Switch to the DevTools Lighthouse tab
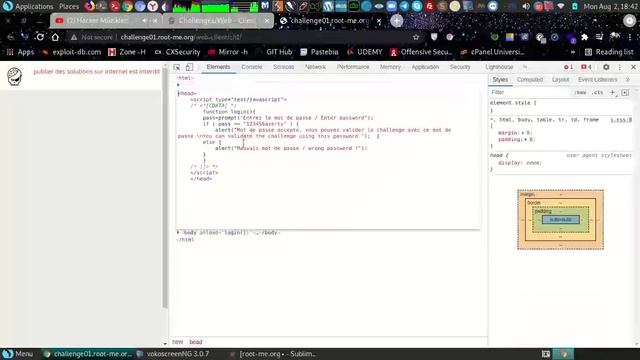The image size is (640, 360). coord(499,67)
